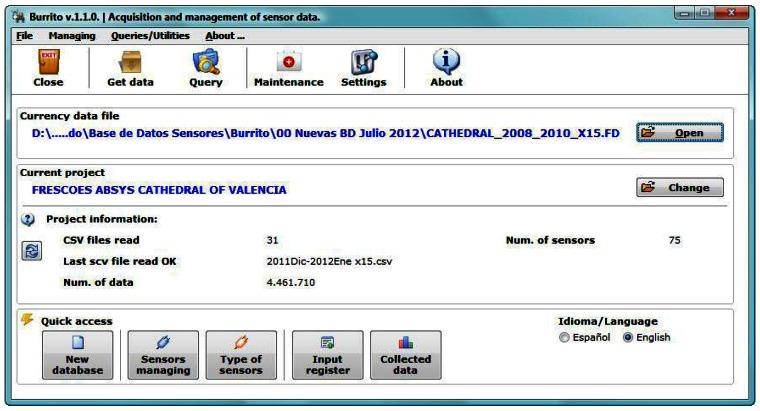Launch the Query toolbar tool
Viewport: 760px width, 411px height.
[x=206, y=69]
